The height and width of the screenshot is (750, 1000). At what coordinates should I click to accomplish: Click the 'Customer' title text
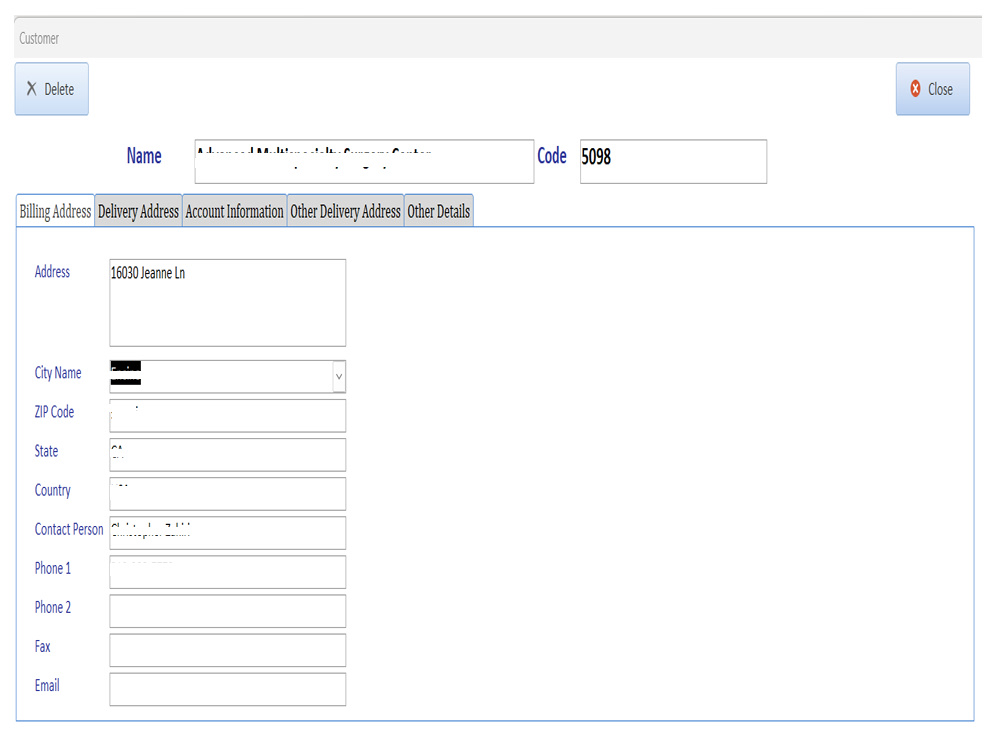pyautogui.click(x=39, y=38)
